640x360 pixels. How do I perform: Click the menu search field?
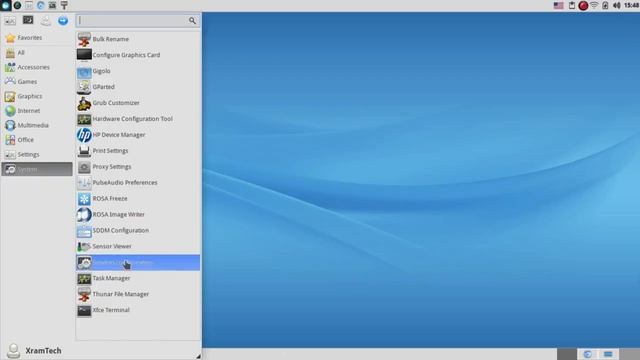(137, 20)
